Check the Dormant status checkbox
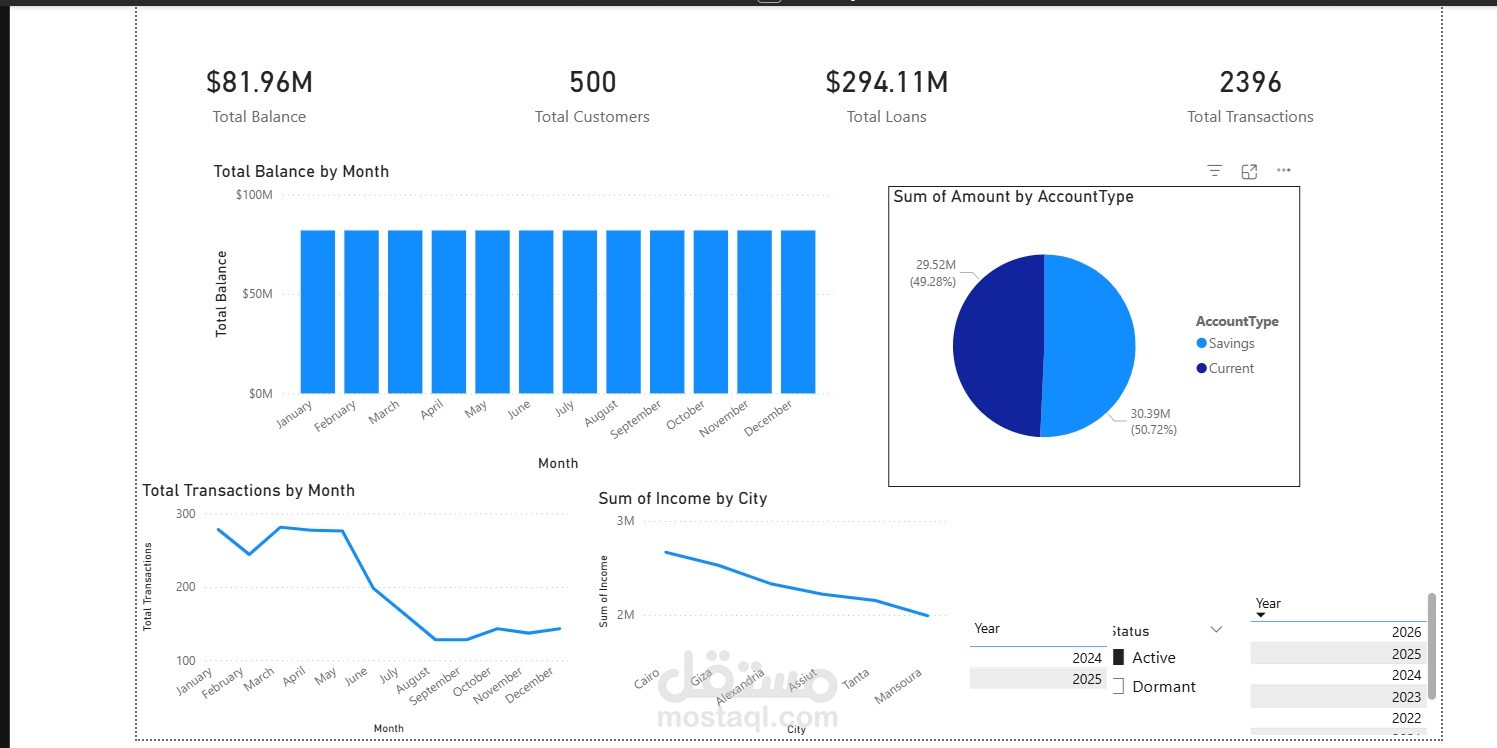 1119,686
